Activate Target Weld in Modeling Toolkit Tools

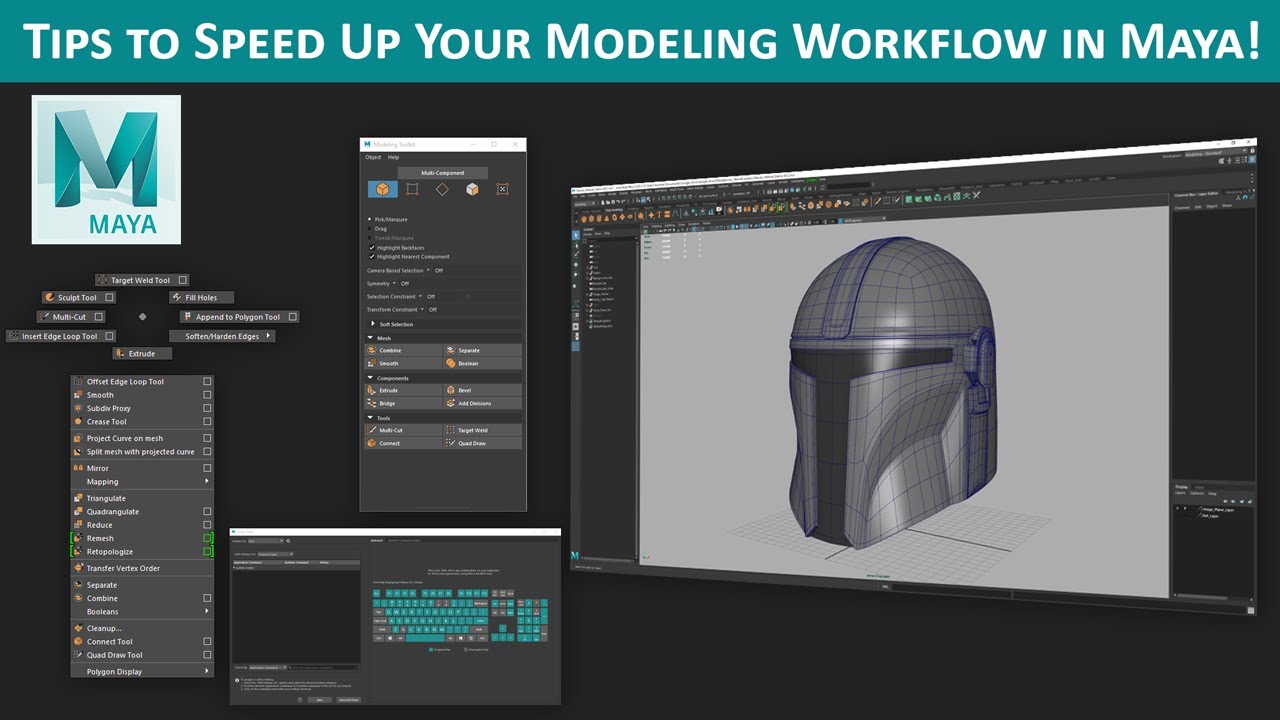(483, 430)
